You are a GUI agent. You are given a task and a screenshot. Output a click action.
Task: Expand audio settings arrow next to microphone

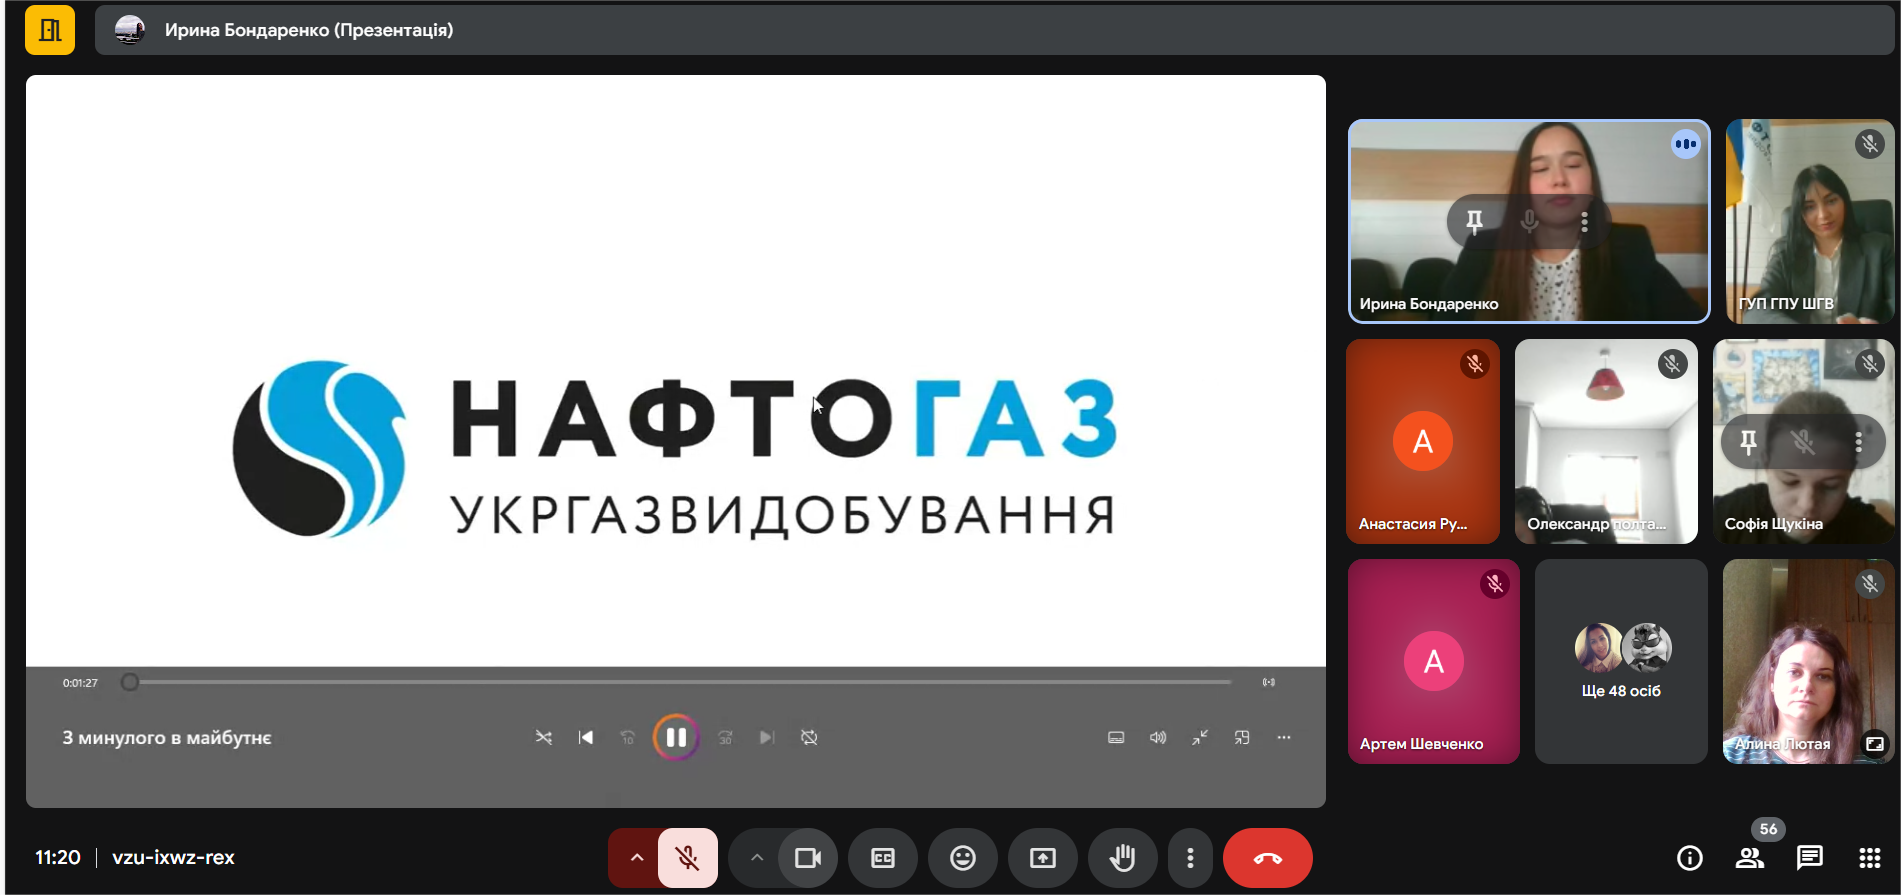tap(636, 858)
